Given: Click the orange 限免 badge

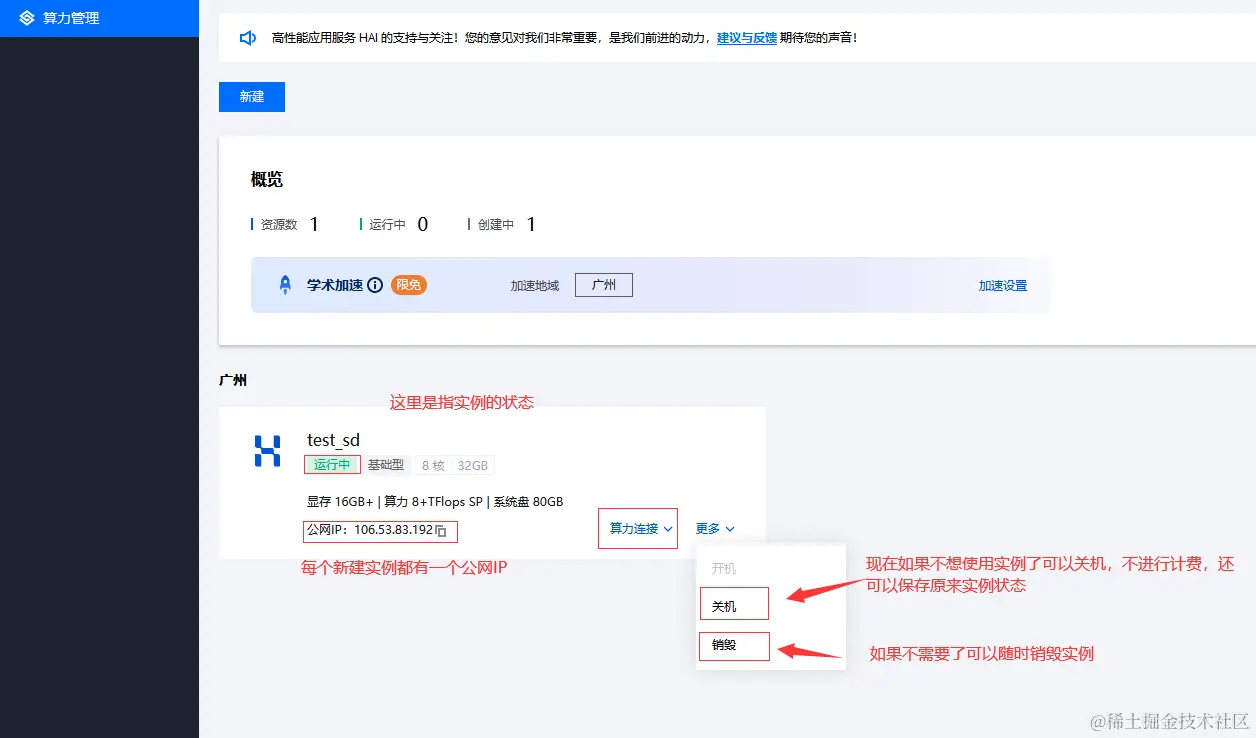Looking at the screenshot, I should tap(409, 284).
